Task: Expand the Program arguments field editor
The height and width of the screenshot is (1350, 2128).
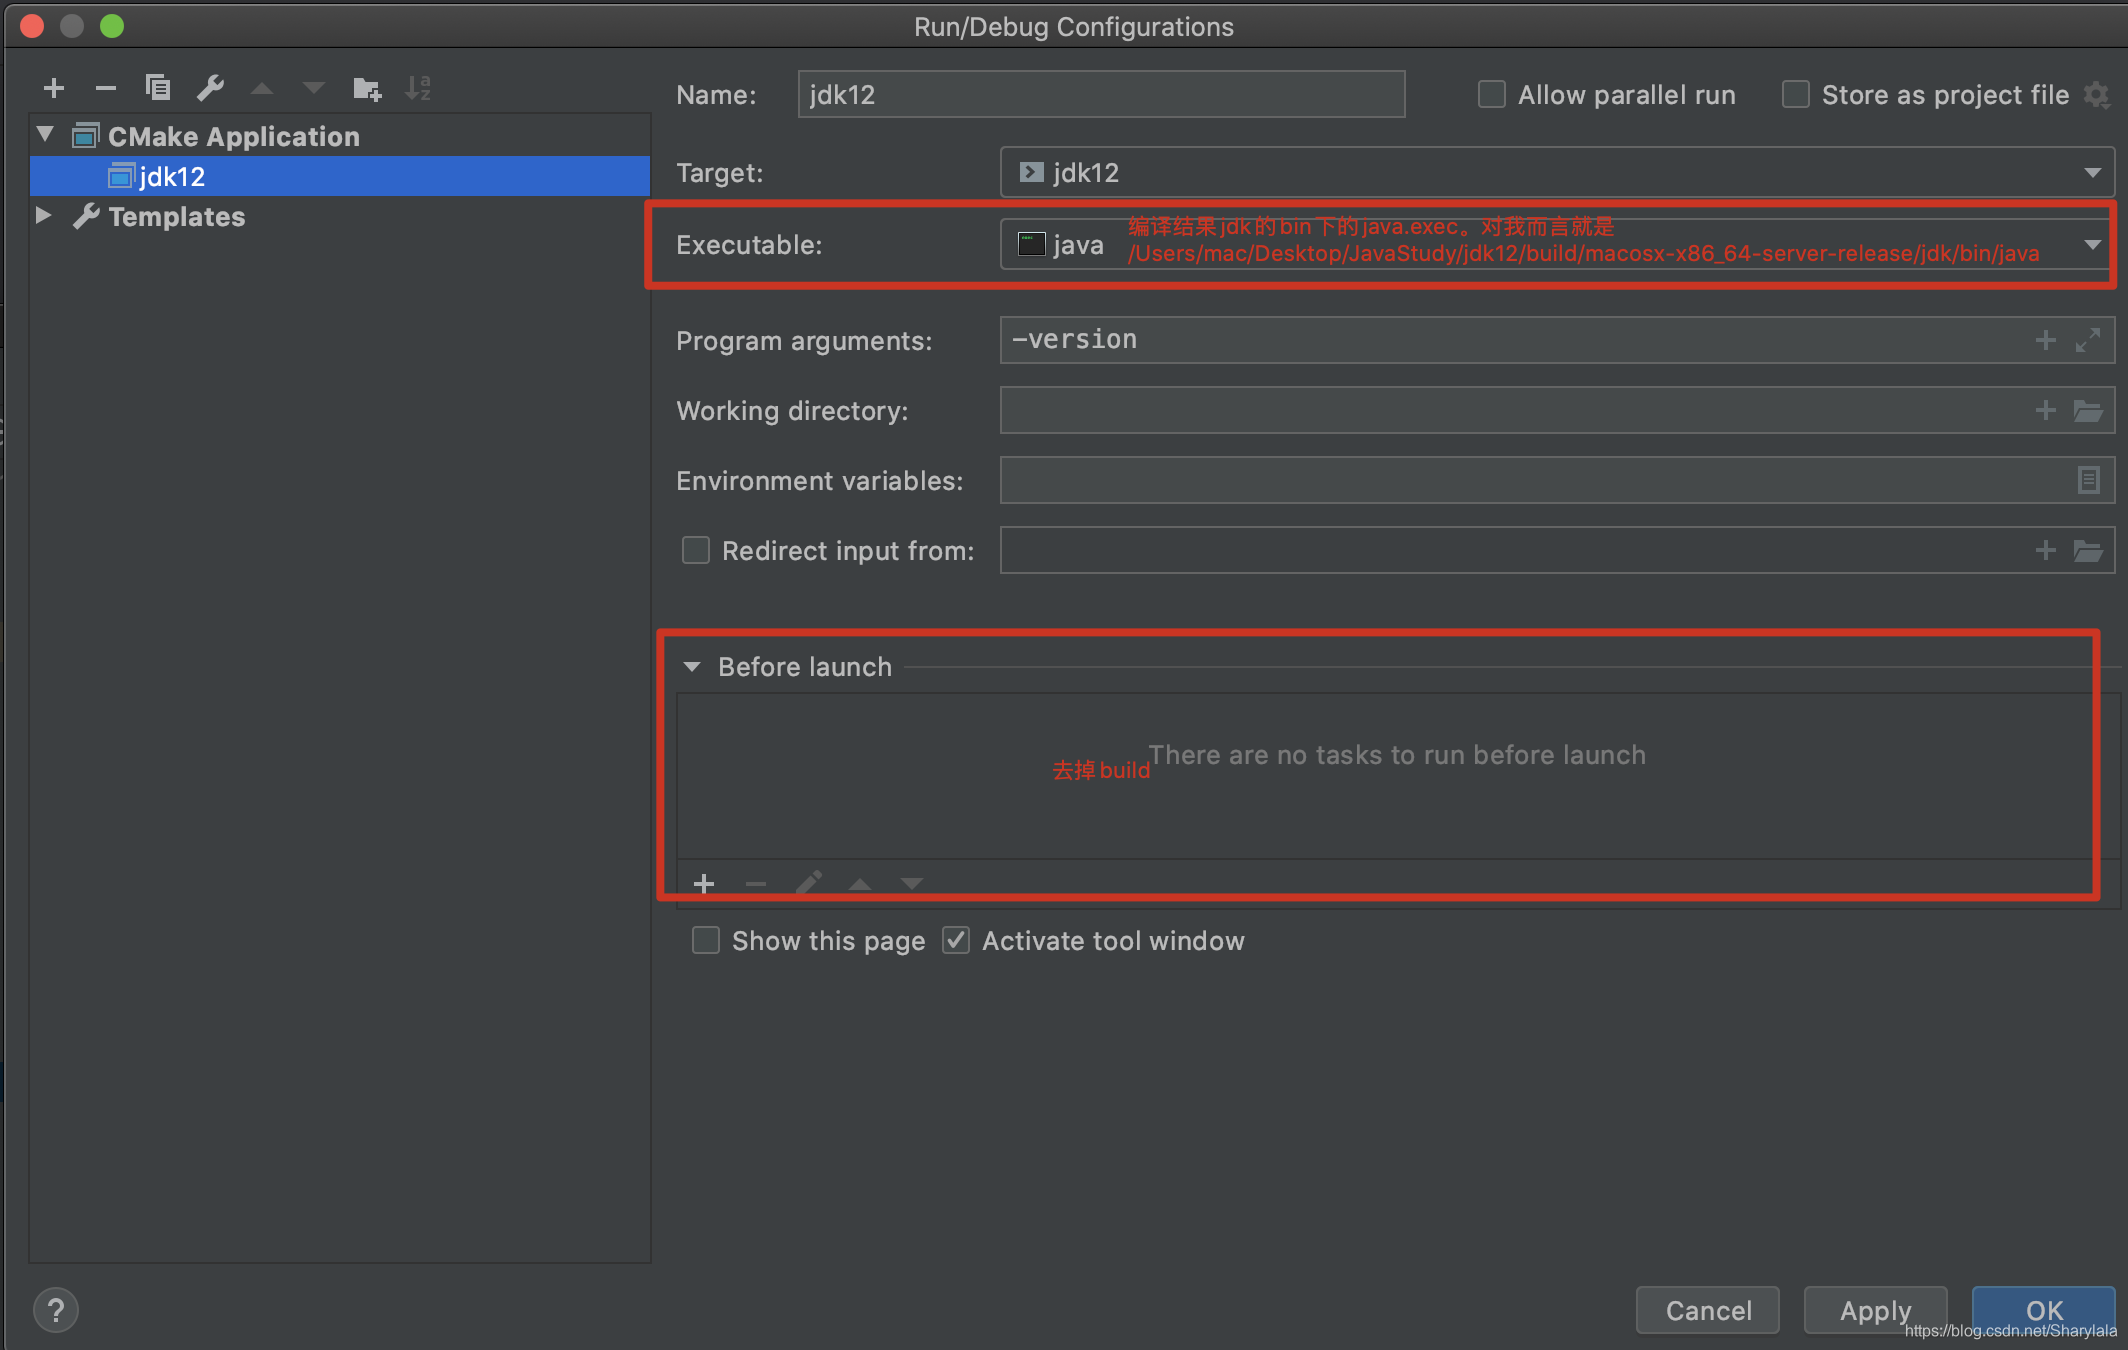Action: click(2087, 340)
